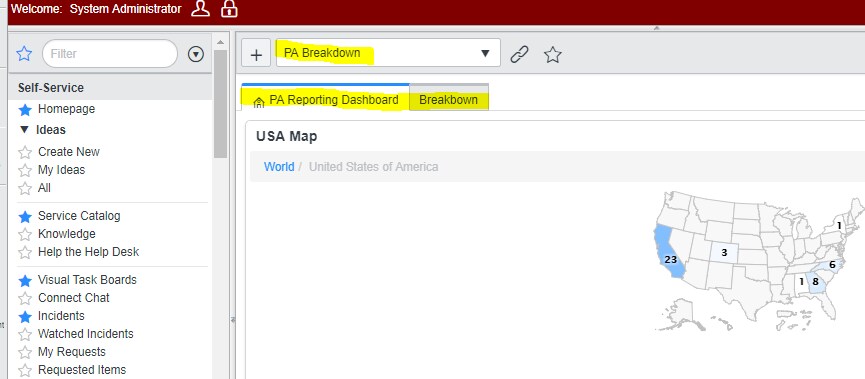865x379 pixels.
Task: Open Help the Help Desk
Action: (88, 252)
